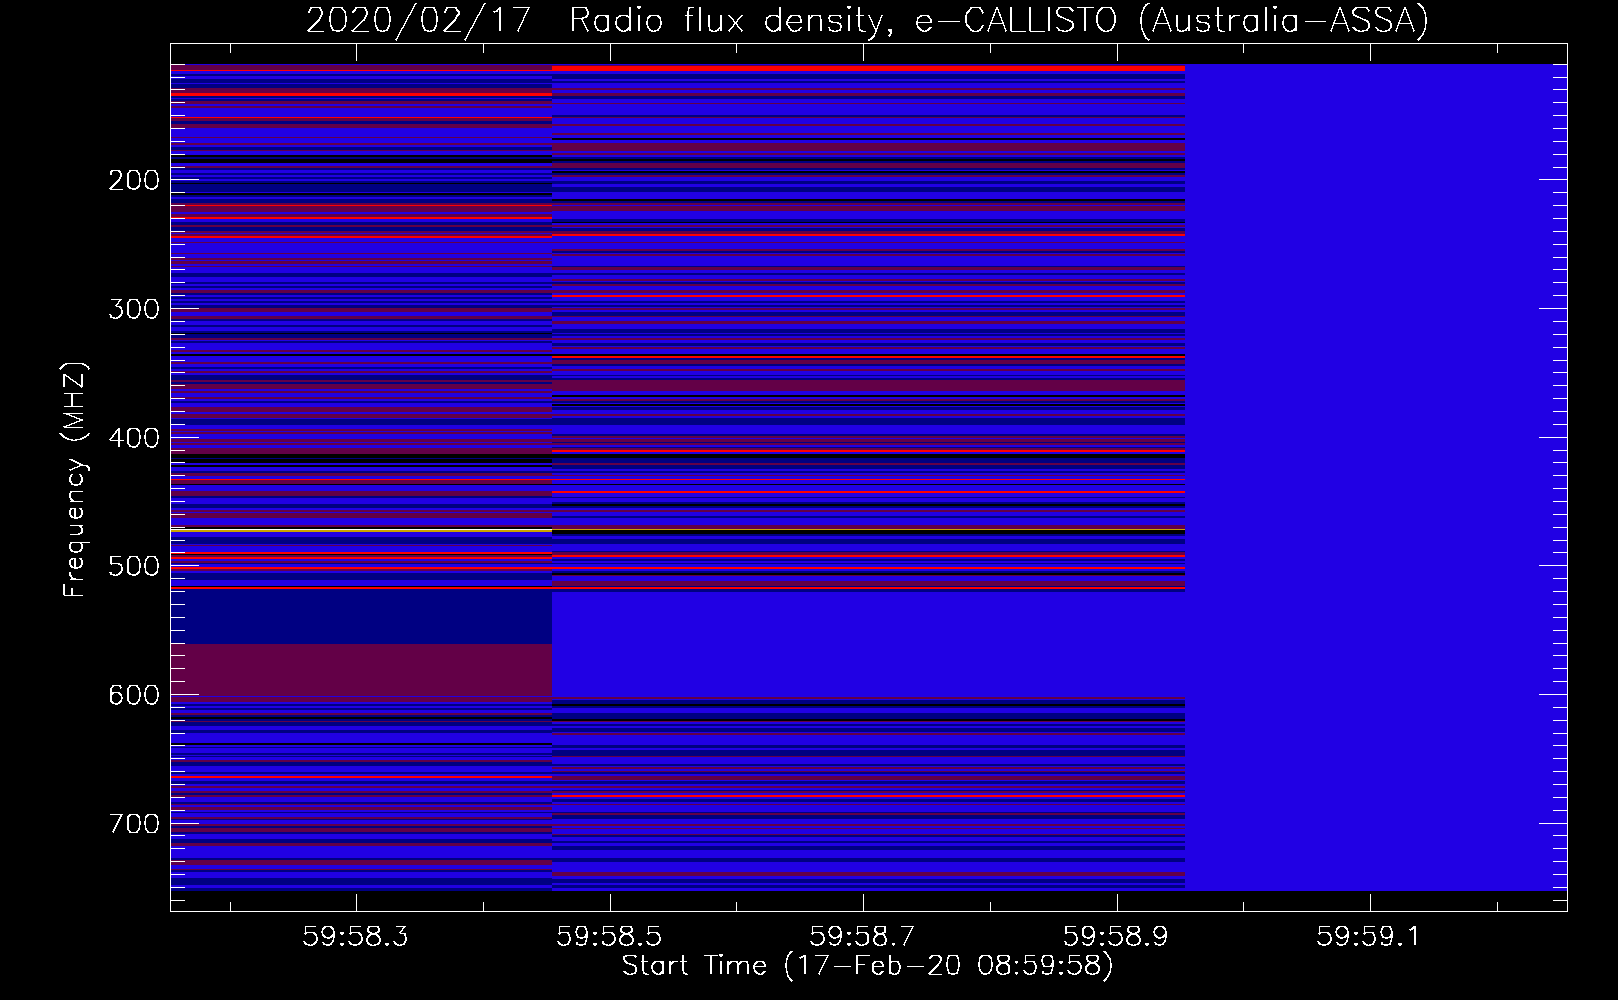Click the 'Start Time (17-Feb-20 08:59:58)' label

(x=867, y=966)
